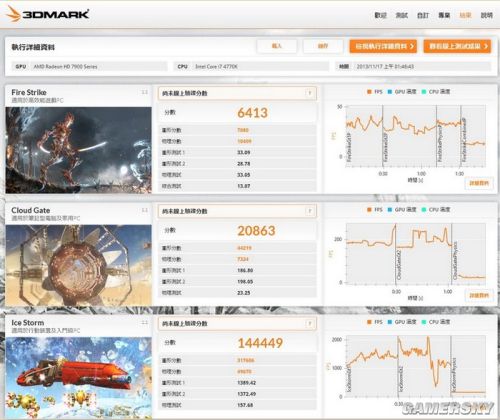Open the 歡迎 welcome menu tab
Screen dimensions: 500x420
pos(380,15)
